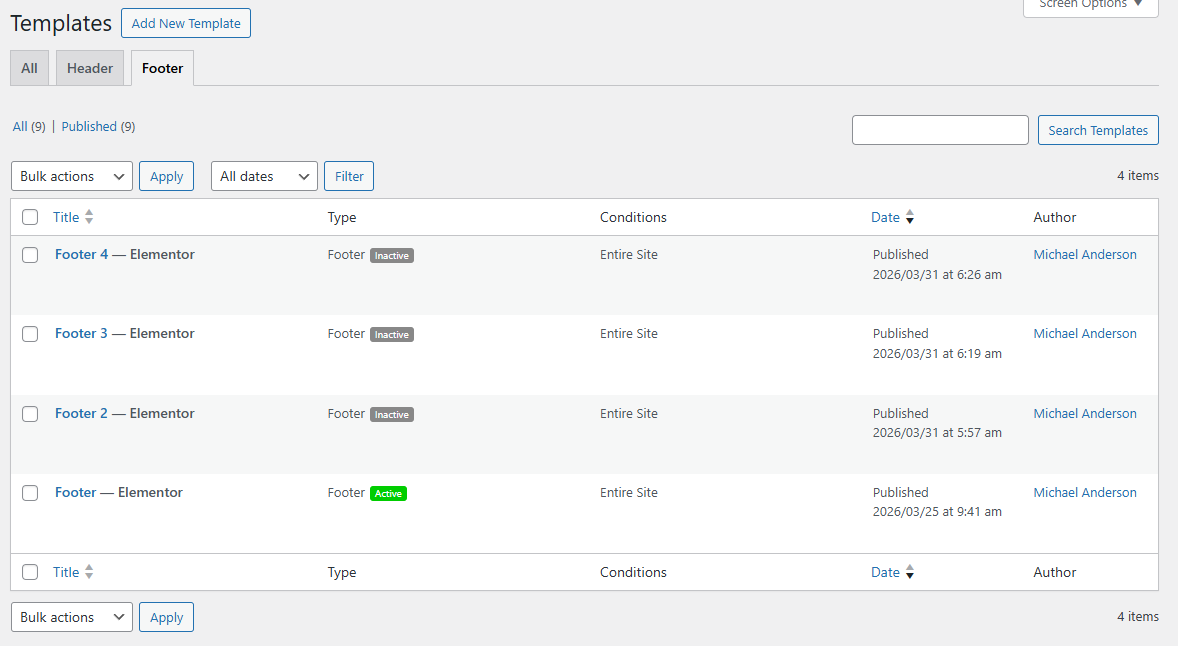Sort templates using the Title column arrows

(90, 216)
